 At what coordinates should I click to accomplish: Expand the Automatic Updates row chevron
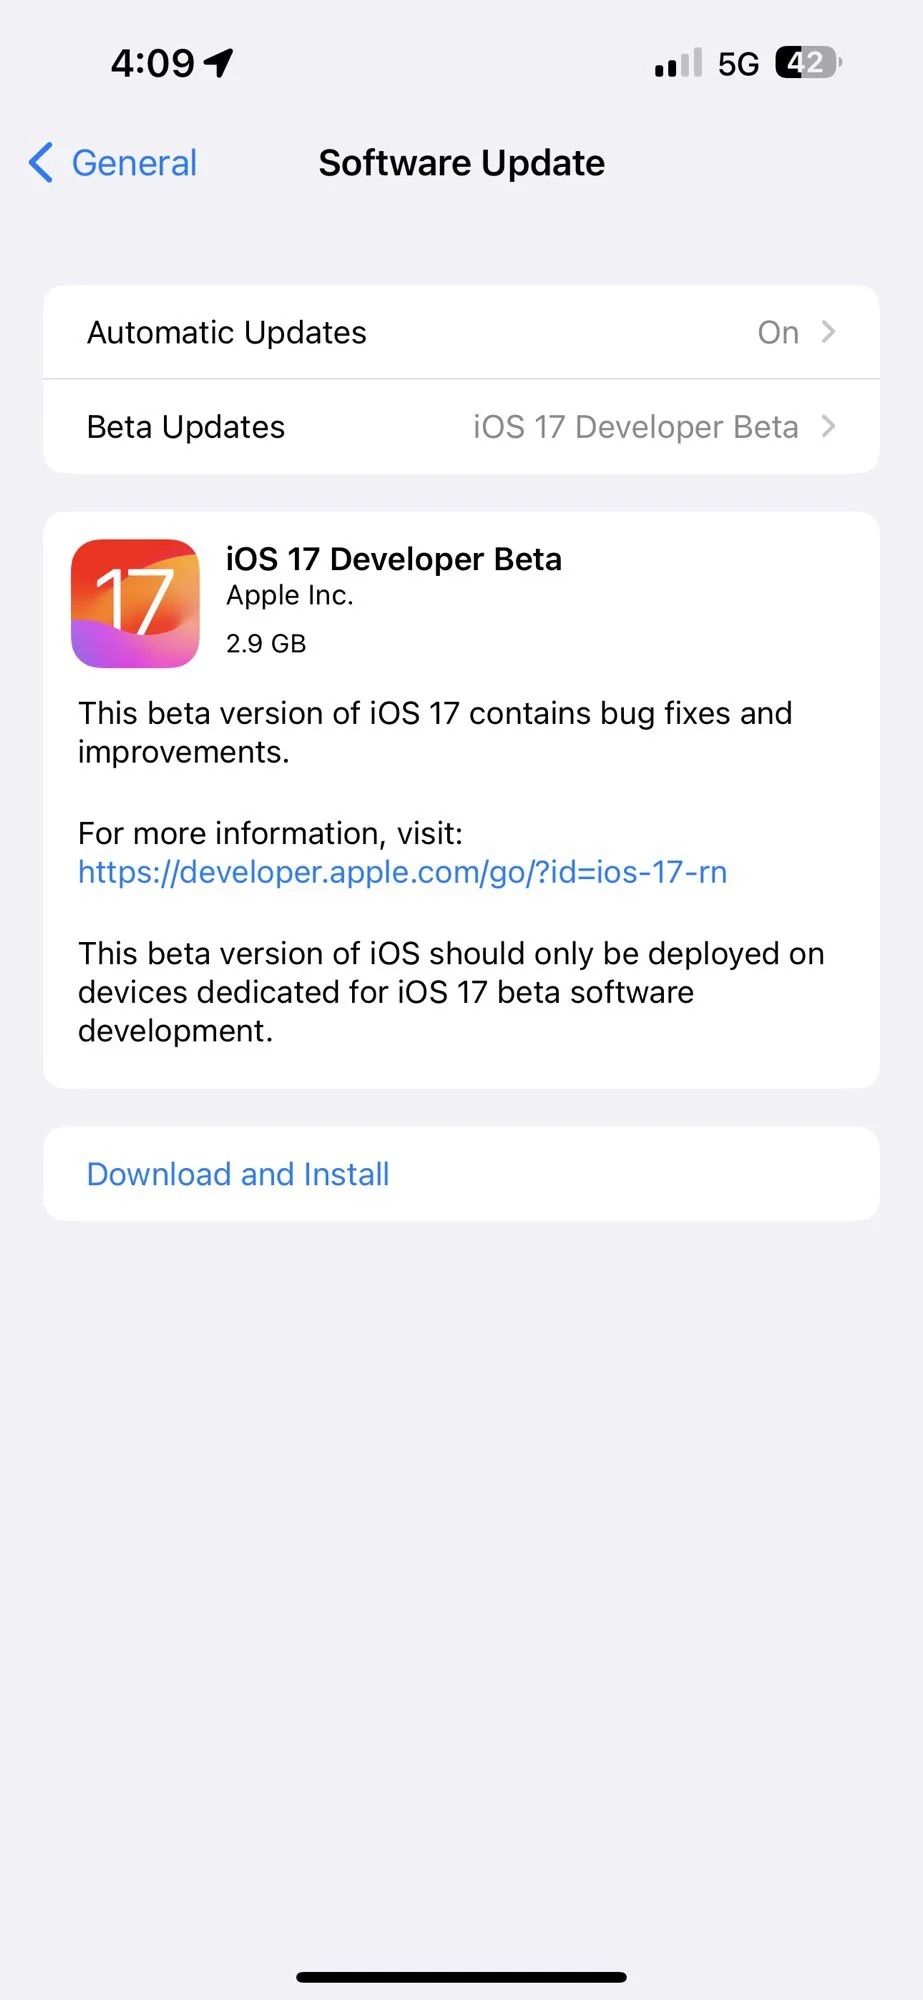coord(830,332)
